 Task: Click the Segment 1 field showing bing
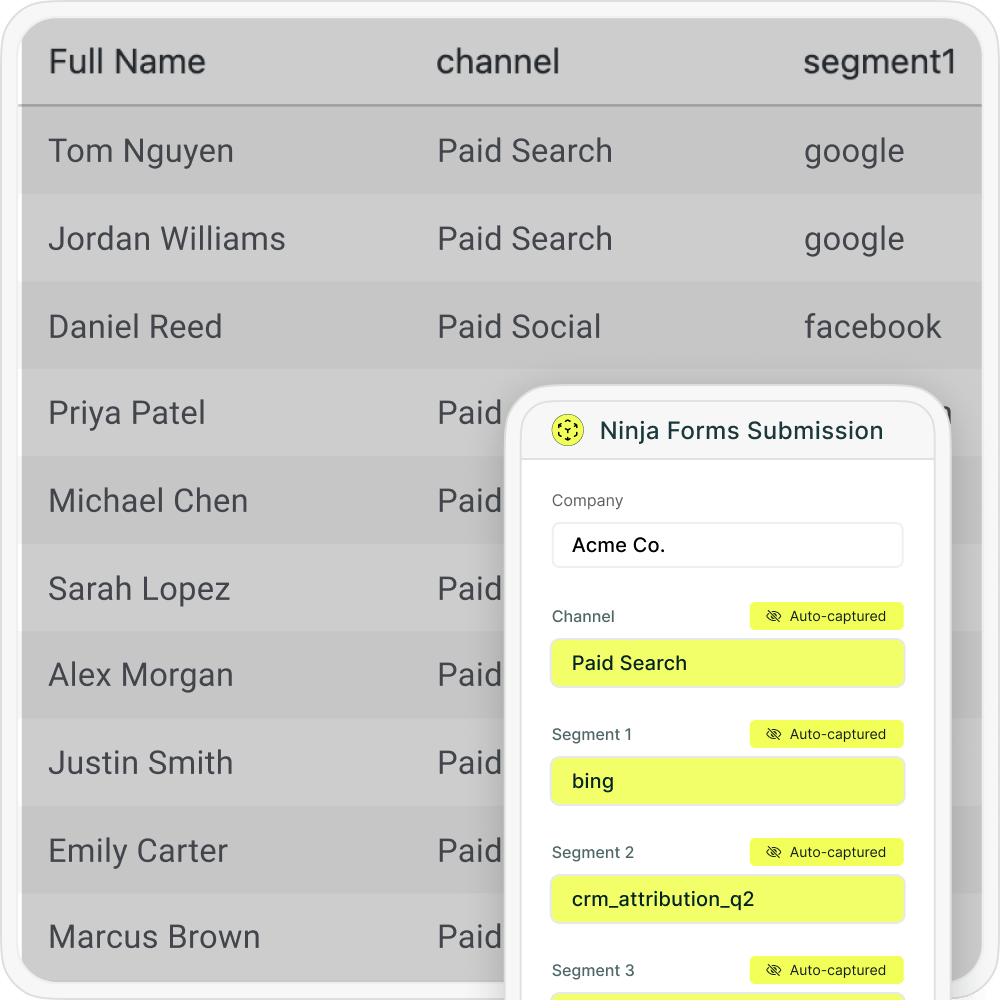[x=727, y=781]
